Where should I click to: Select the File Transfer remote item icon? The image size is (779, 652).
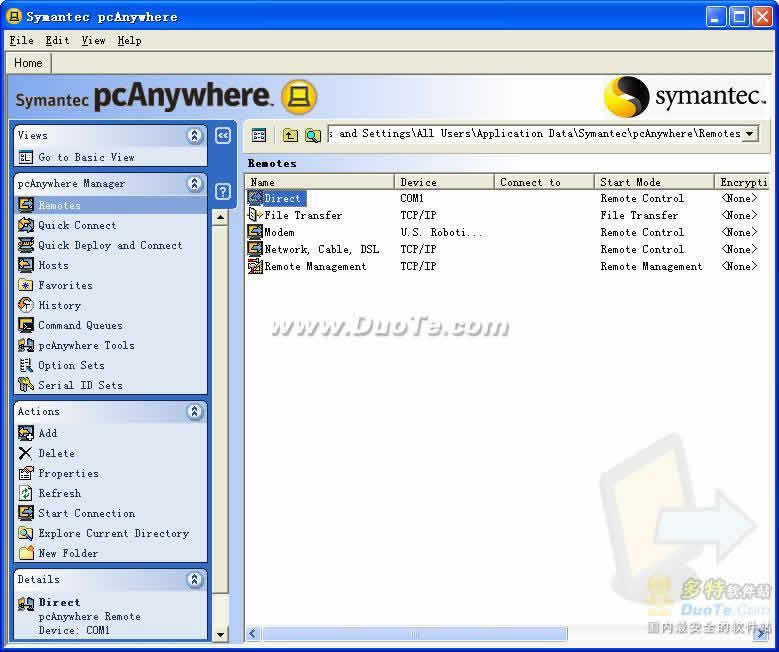tap(255, 215)
